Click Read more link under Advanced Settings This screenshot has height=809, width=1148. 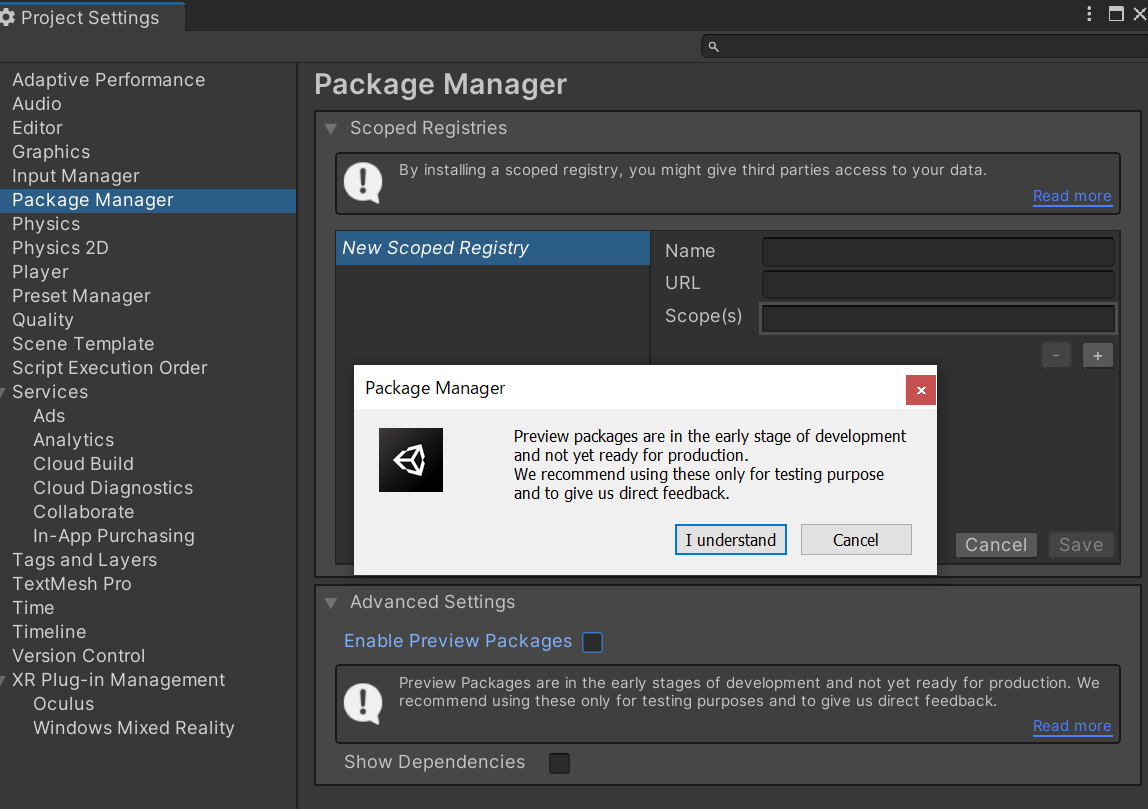point(1072,726)
